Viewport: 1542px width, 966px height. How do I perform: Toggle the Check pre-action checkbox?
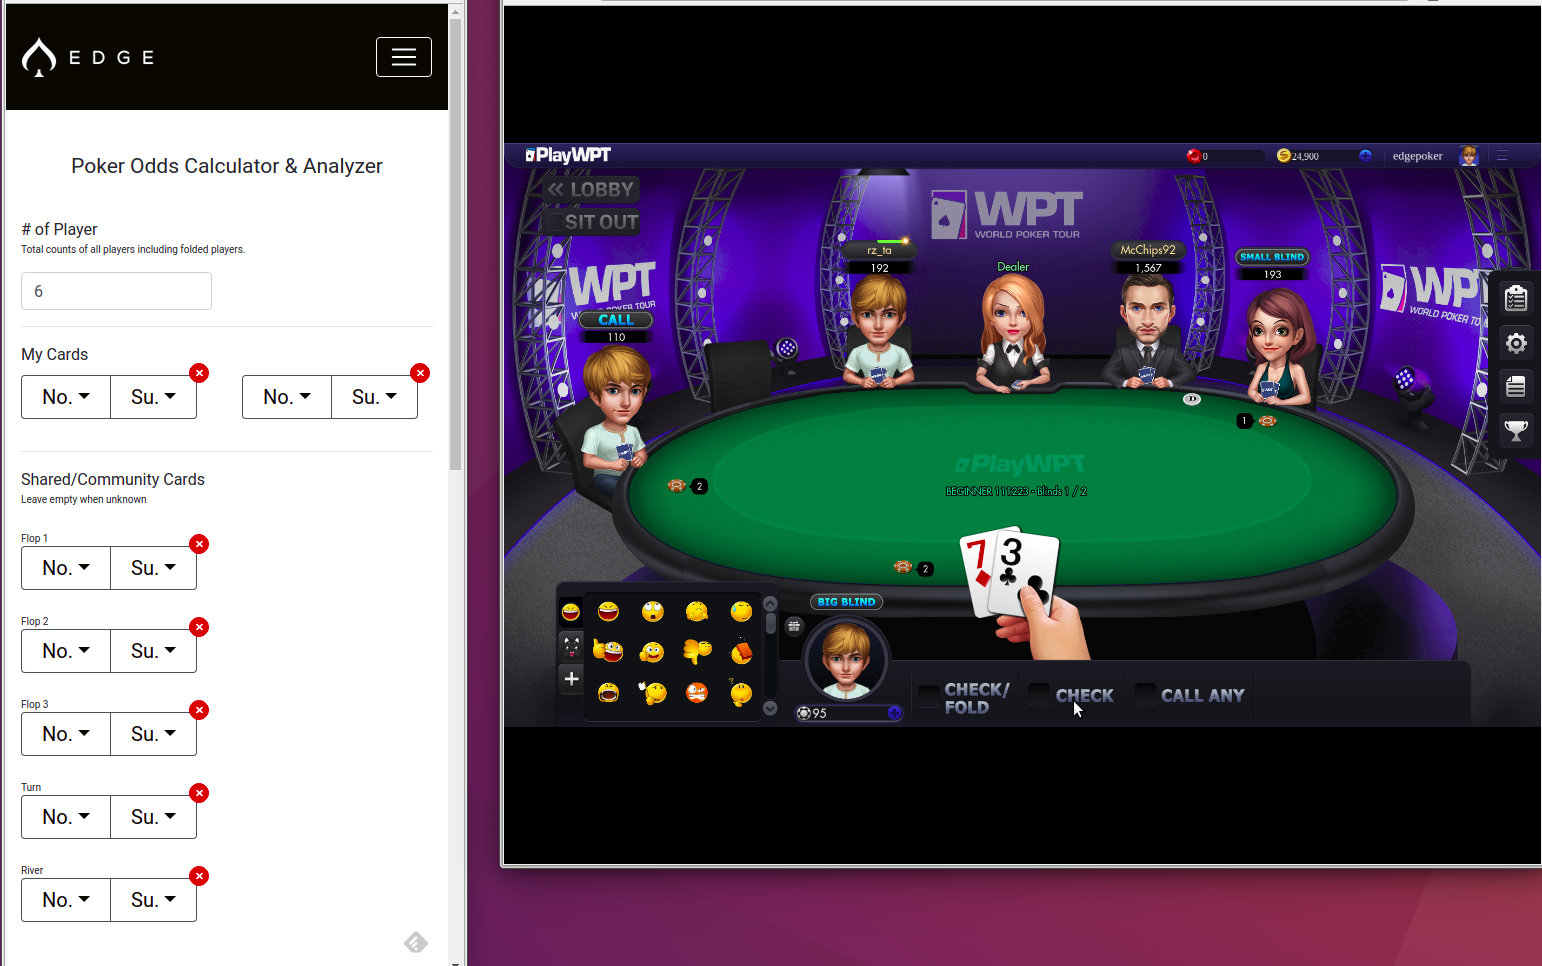pyautogui.click(x=1040, y=694)
